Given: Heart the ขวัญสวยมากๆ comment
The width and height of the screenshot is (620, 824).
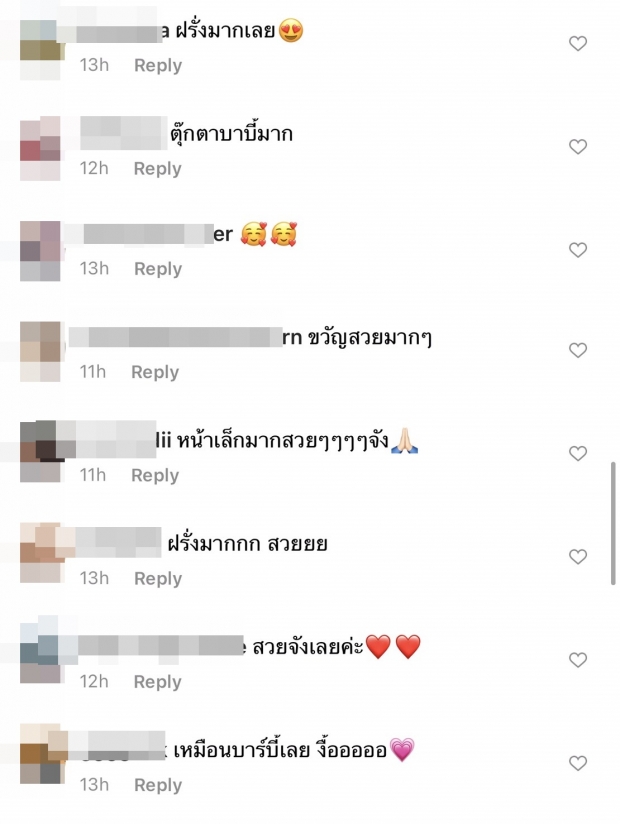Looking at the screenshot, I should click(x=578, y=350).
